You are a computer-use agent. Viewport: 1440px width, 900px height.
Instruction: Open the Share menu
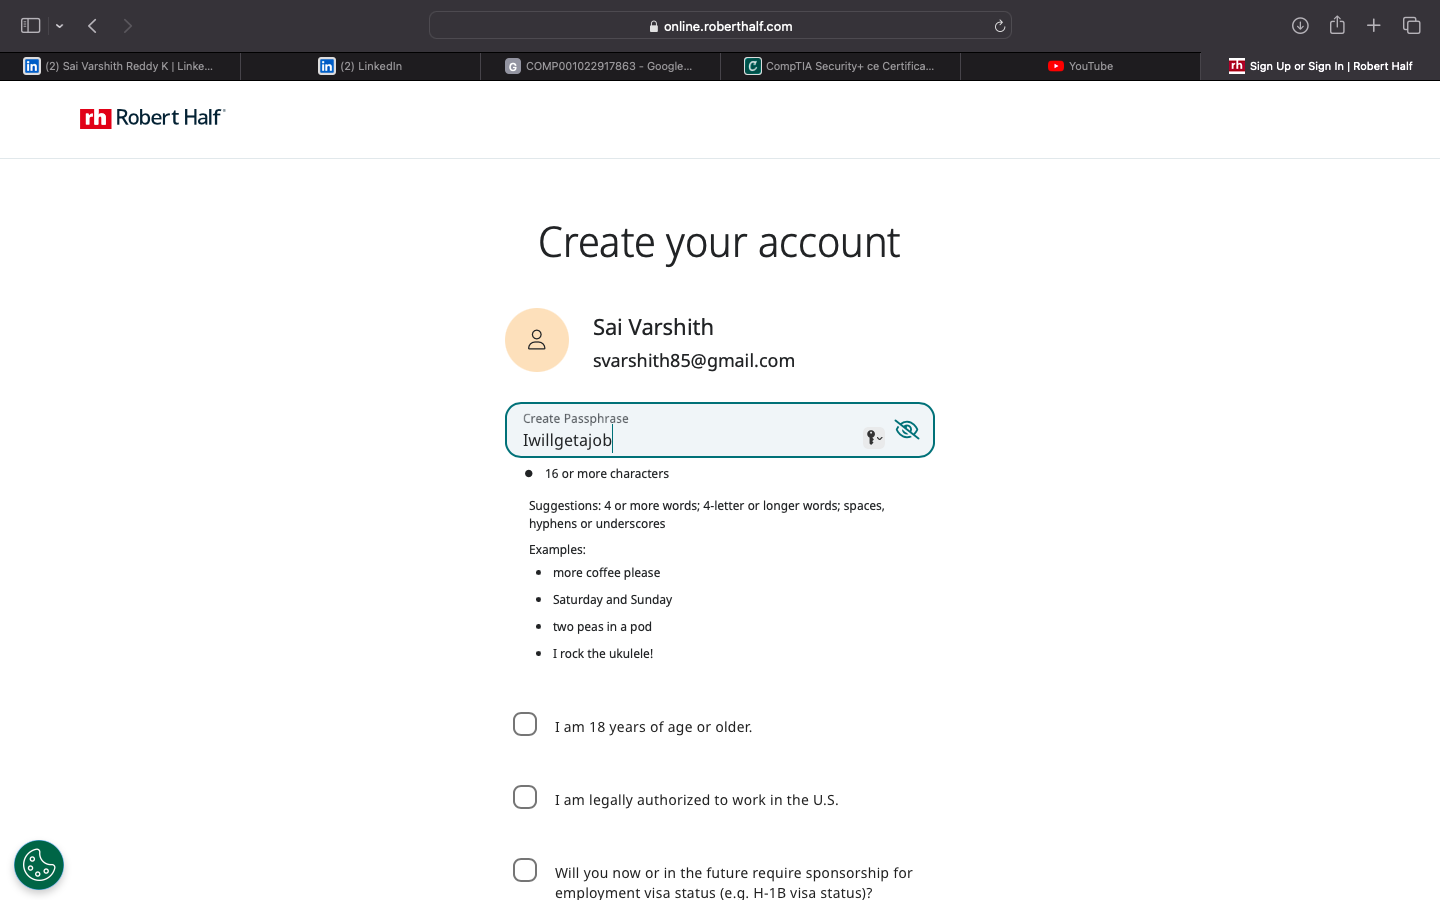(x=1337, y=26)
